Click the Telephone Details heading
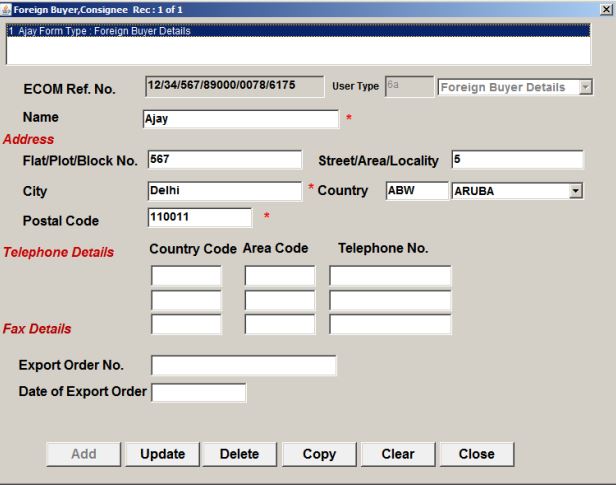 tap(59, 252)
